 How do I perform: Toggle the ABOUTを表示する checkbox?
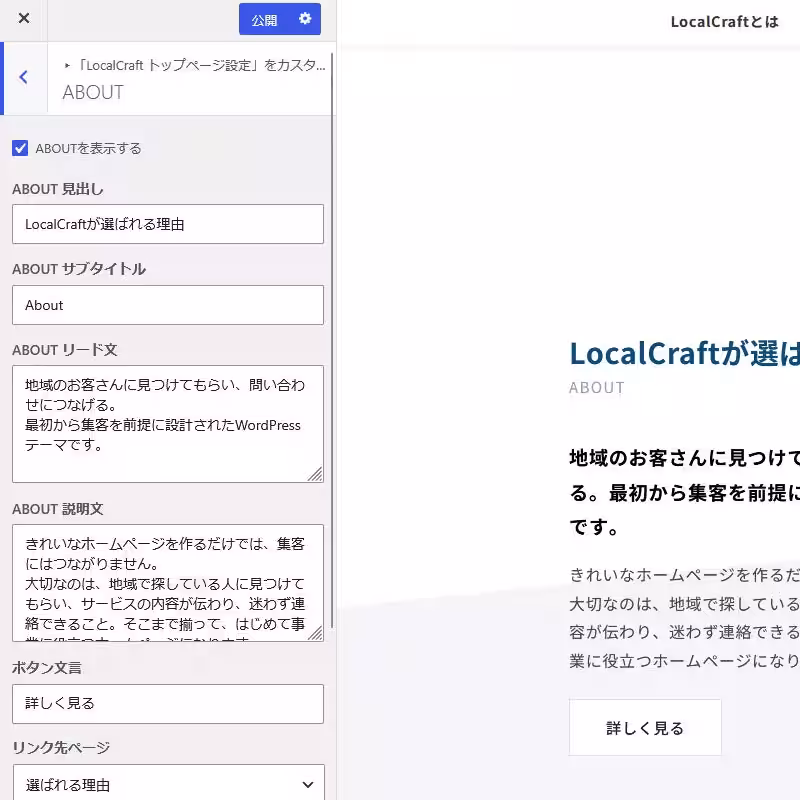coord(20,148)
